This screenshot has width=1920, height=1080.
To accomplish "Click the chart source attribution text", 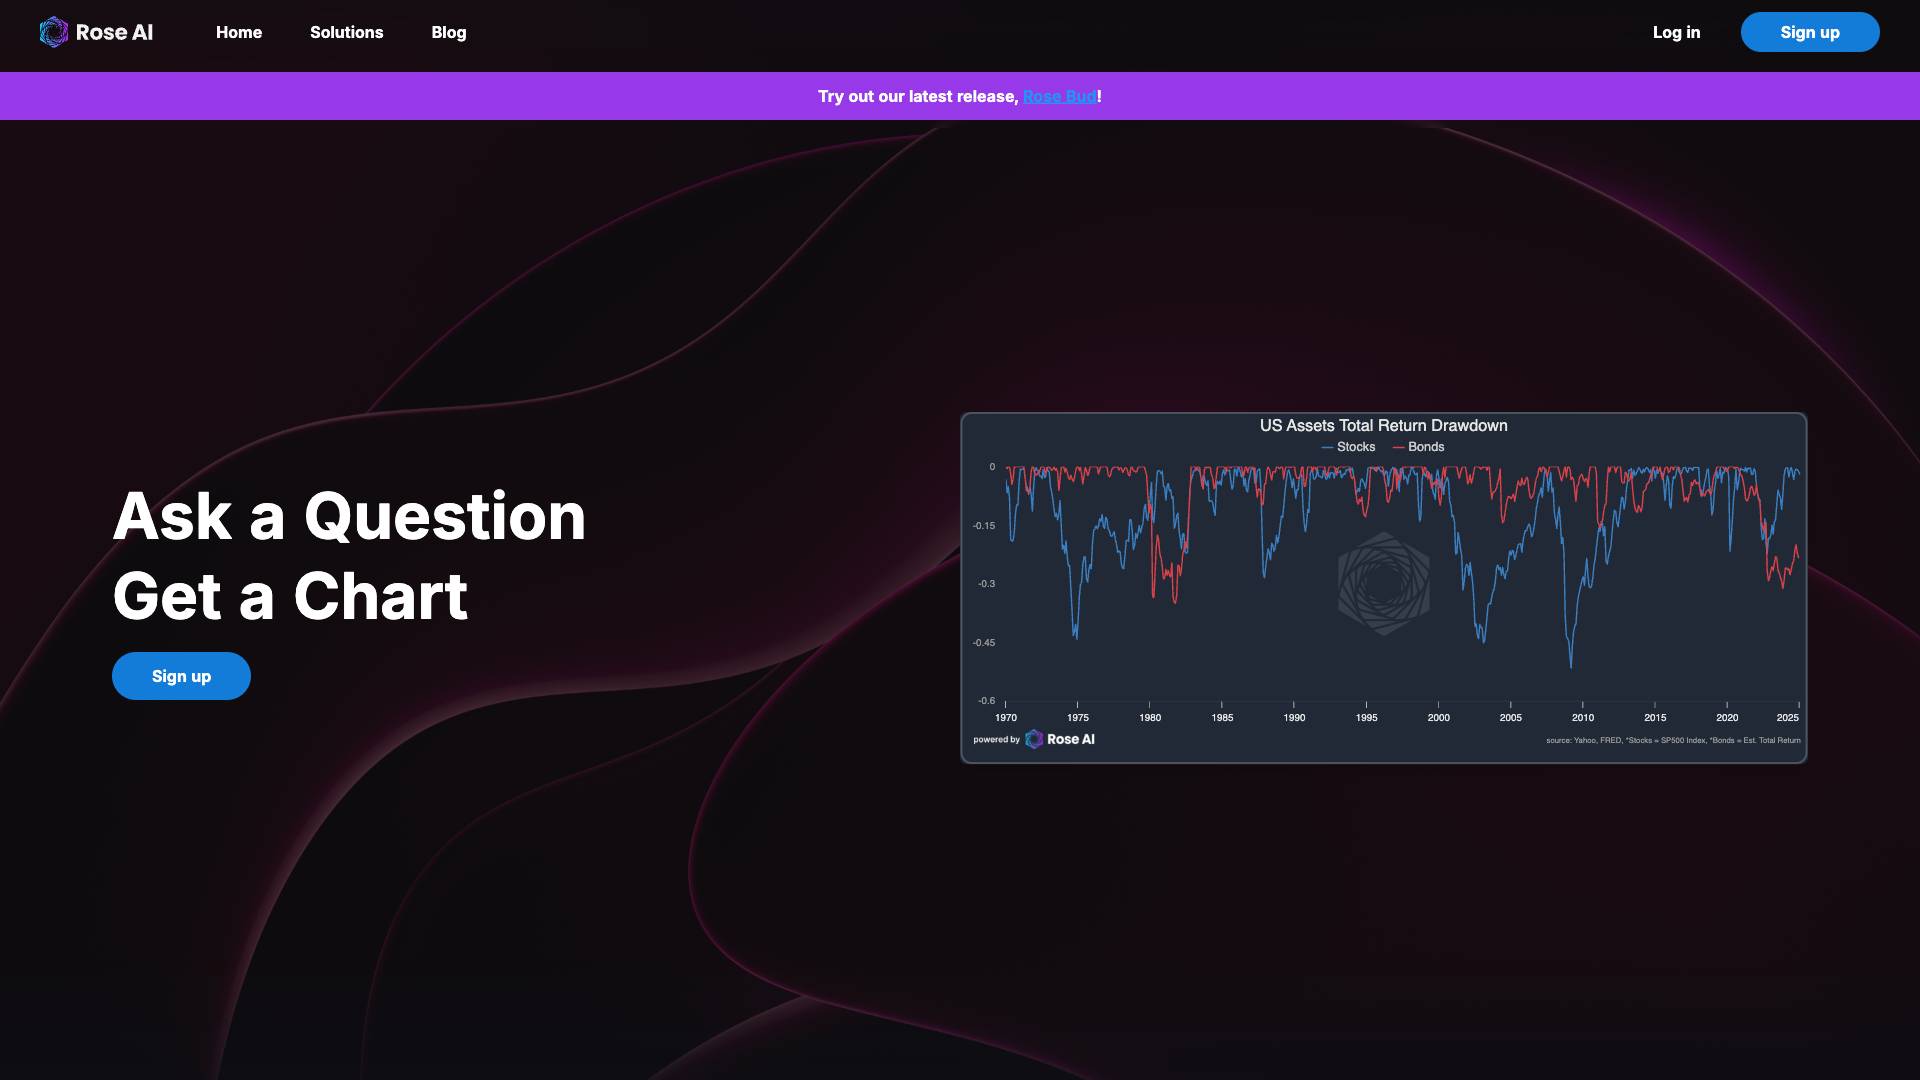I will click(x=1672, y=741).
